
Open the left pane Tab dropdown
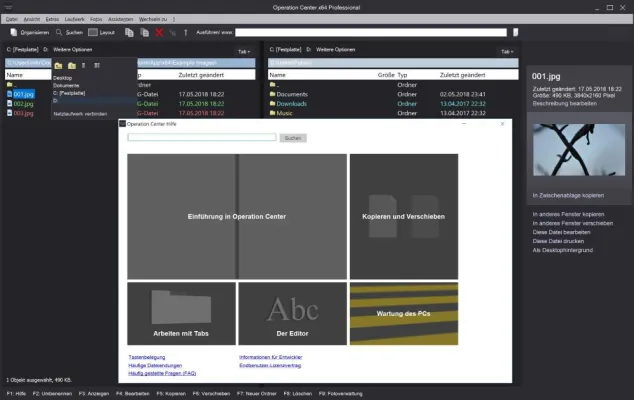[243, 50]
